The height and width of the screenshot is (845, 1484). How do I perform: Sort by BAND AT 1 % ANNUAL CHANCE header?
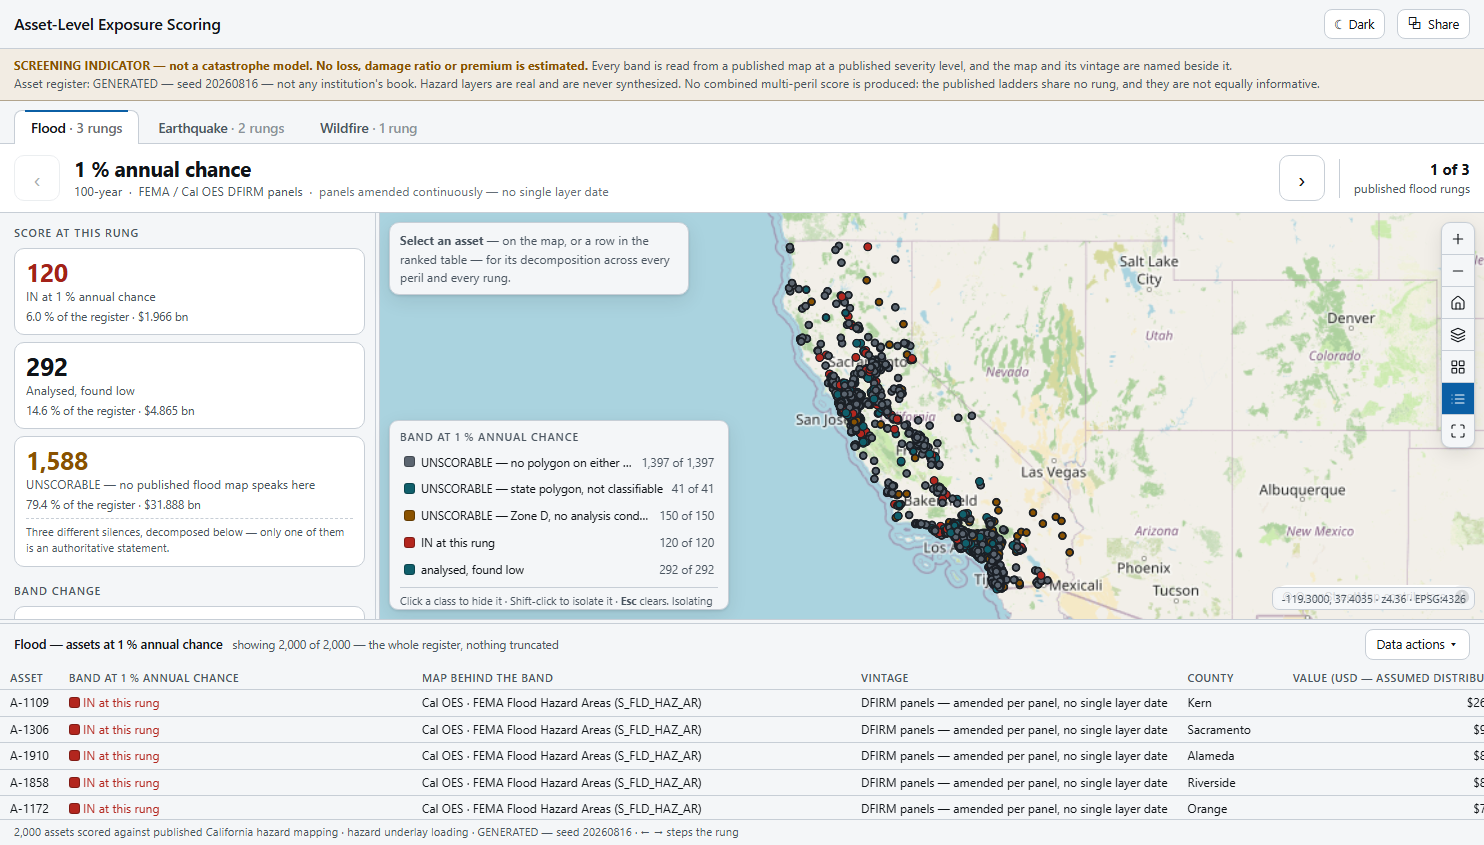(154, 678)
